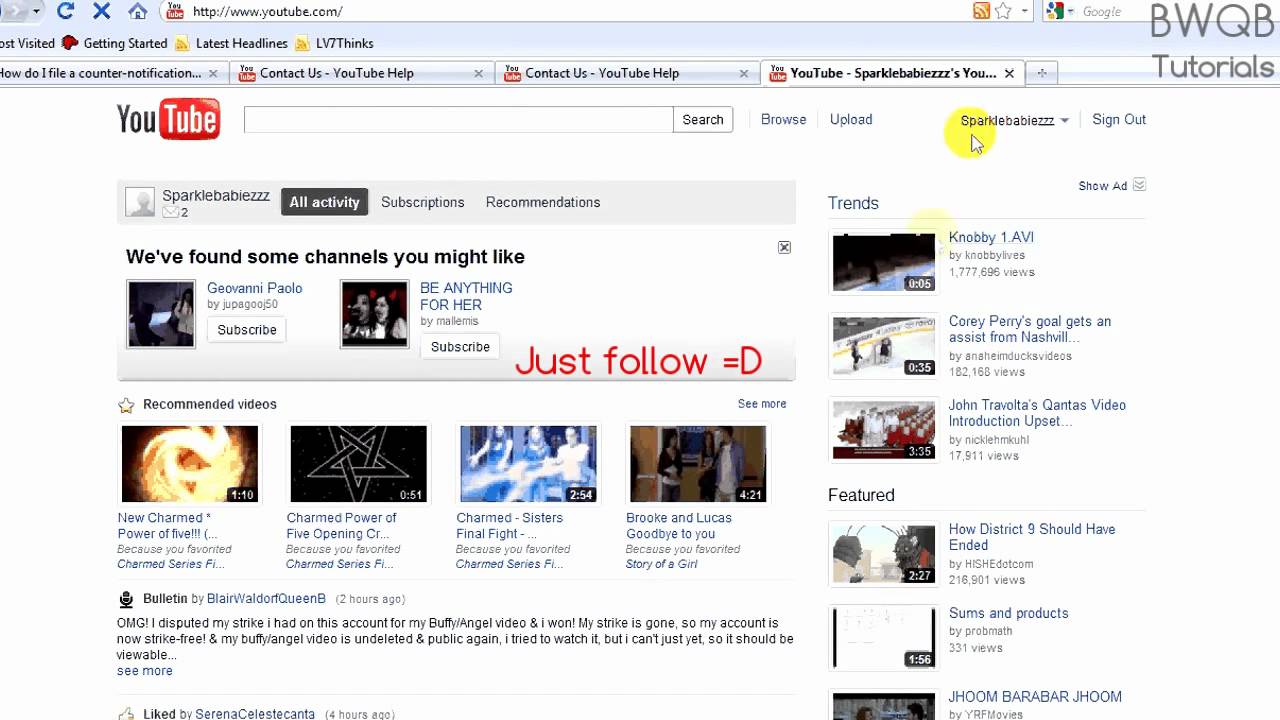Open How District 9 Should Have Ended

point(1032,537)
